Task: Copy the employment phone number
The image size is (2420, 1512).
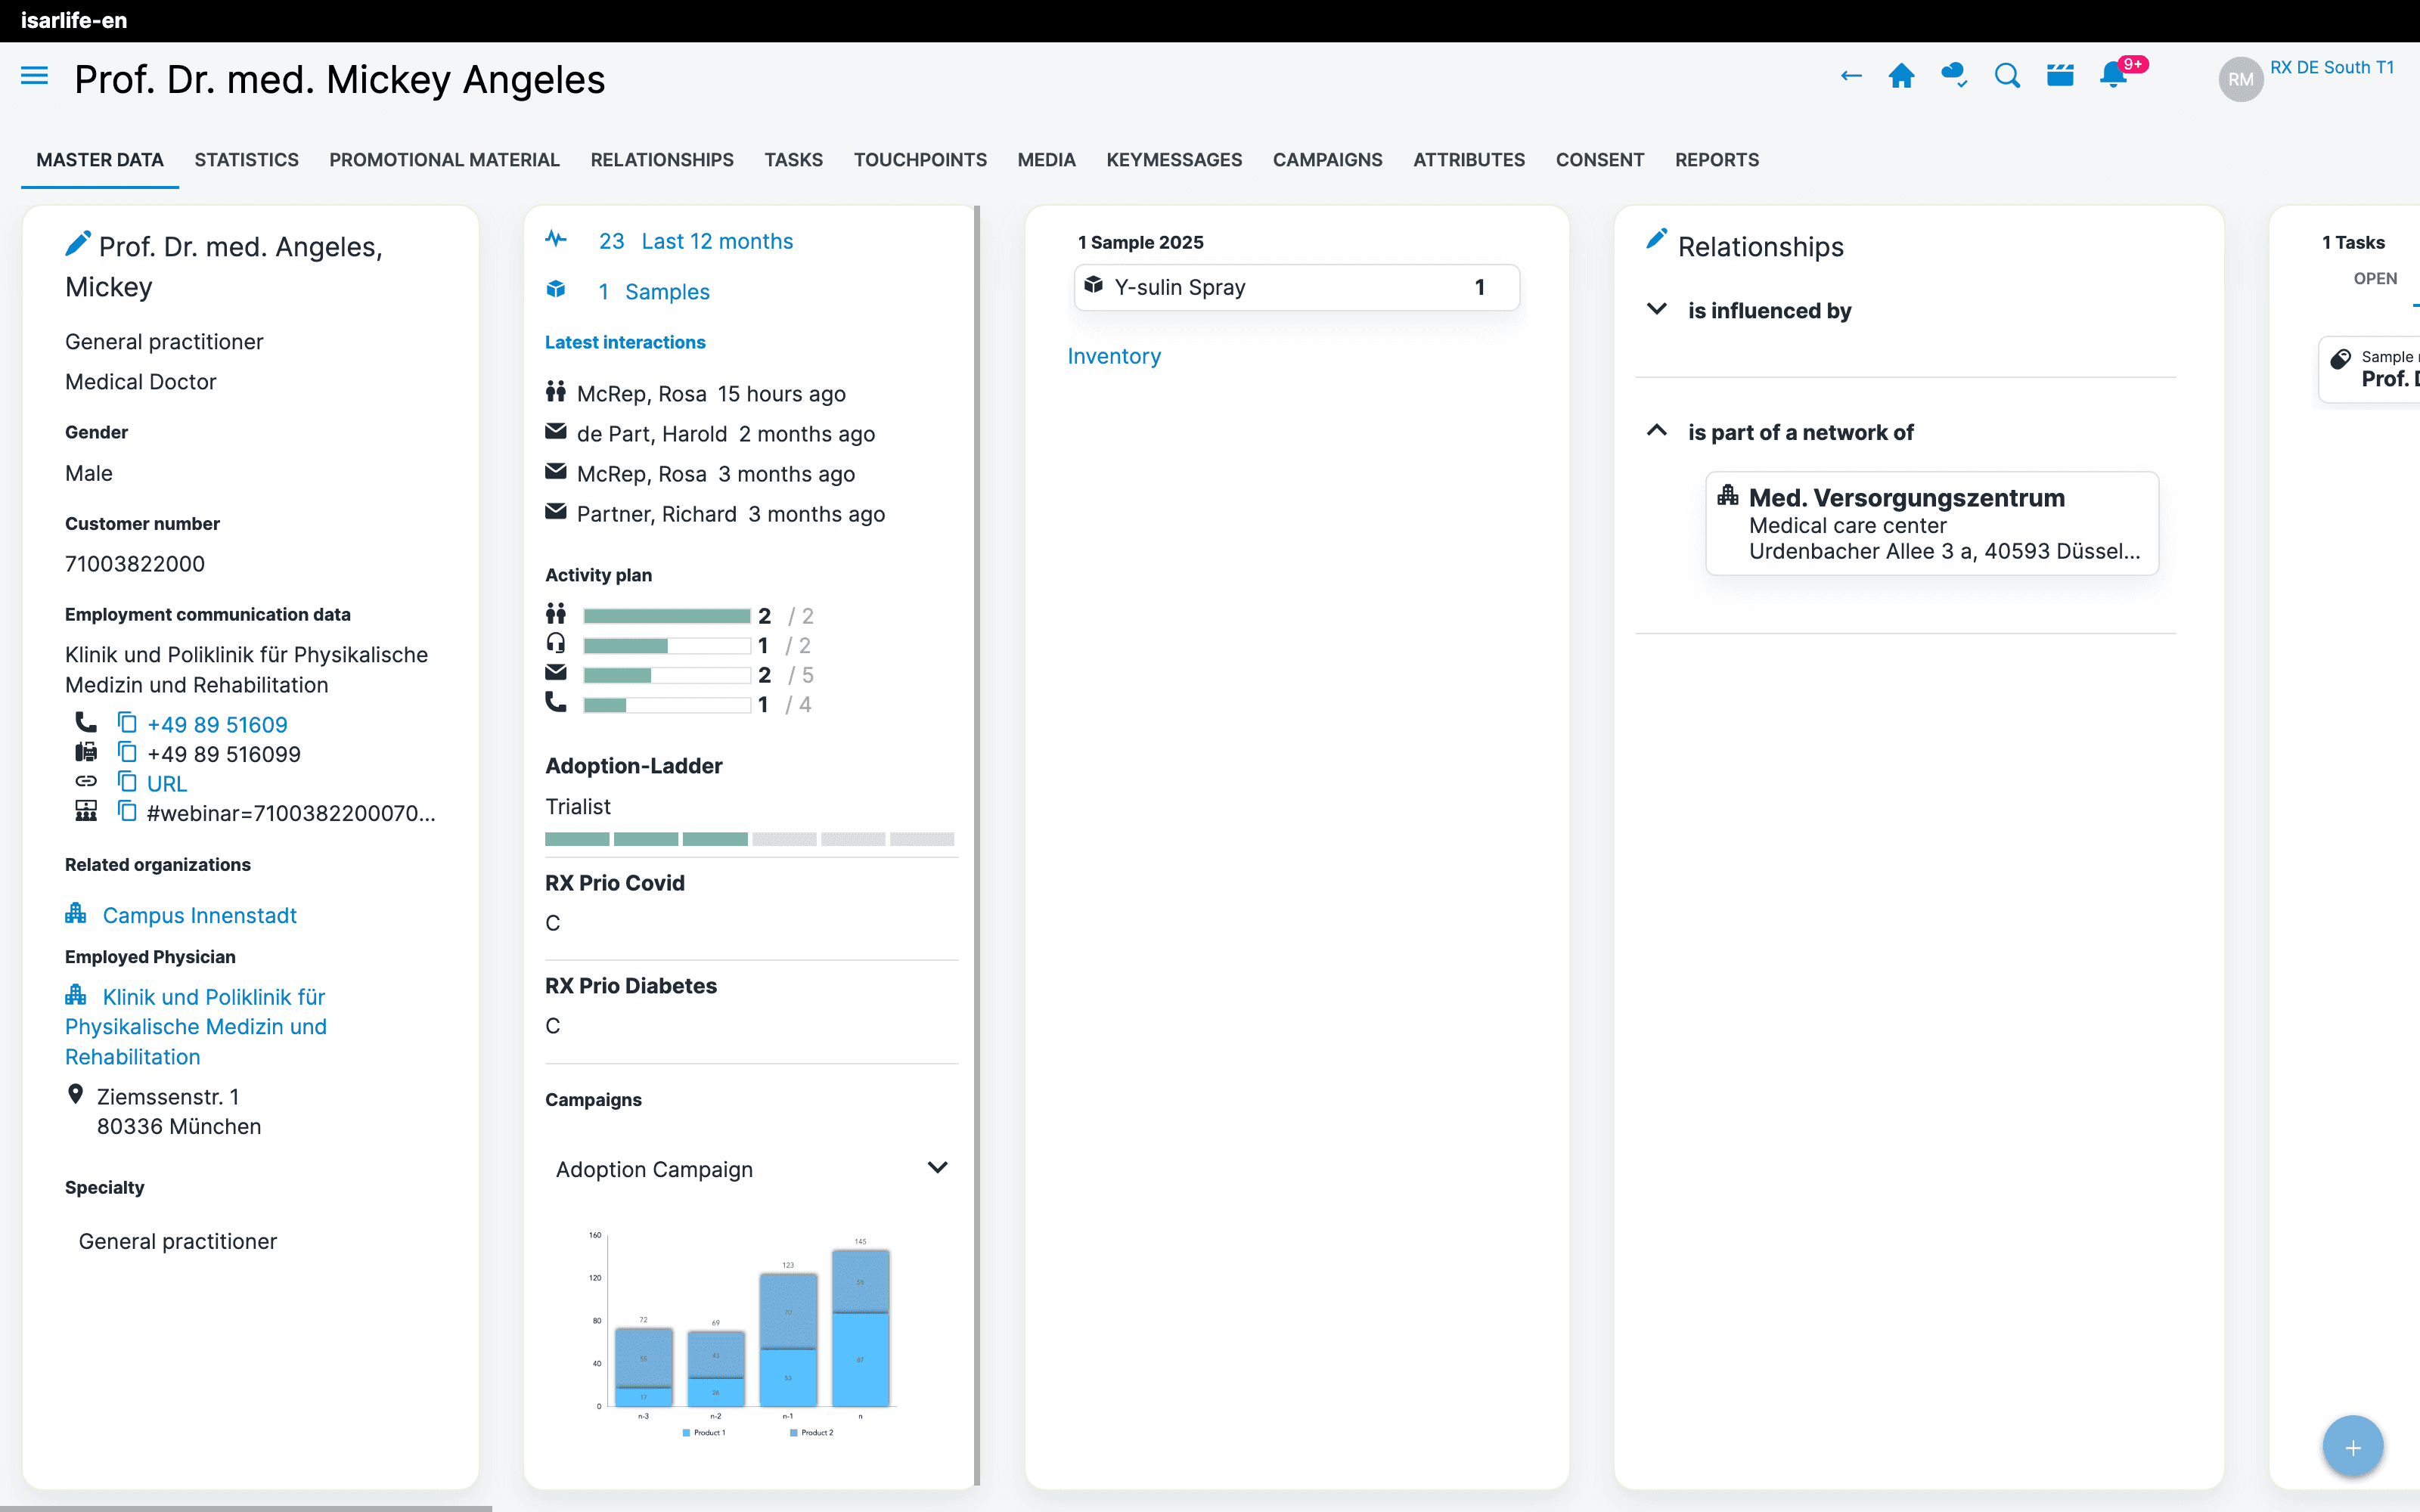Action: pos(127,722)
